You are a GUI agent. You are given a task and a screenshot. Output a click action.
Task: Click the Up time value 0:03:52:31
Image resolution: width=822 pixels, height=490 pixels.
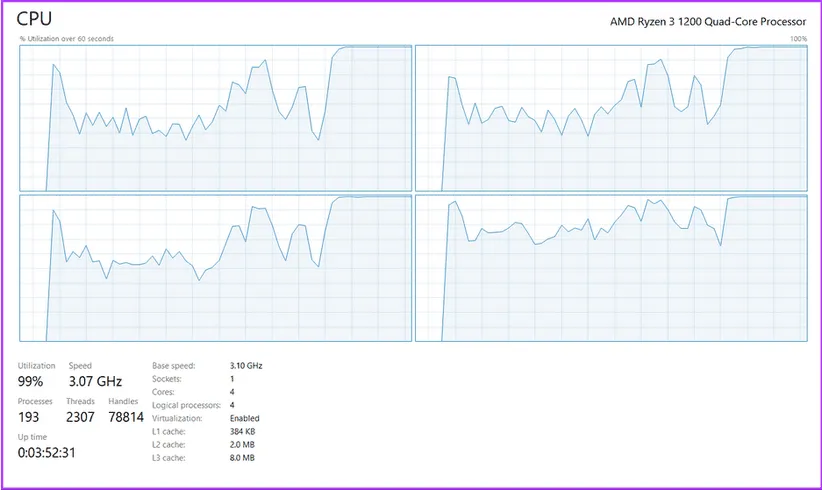[47, 452]
